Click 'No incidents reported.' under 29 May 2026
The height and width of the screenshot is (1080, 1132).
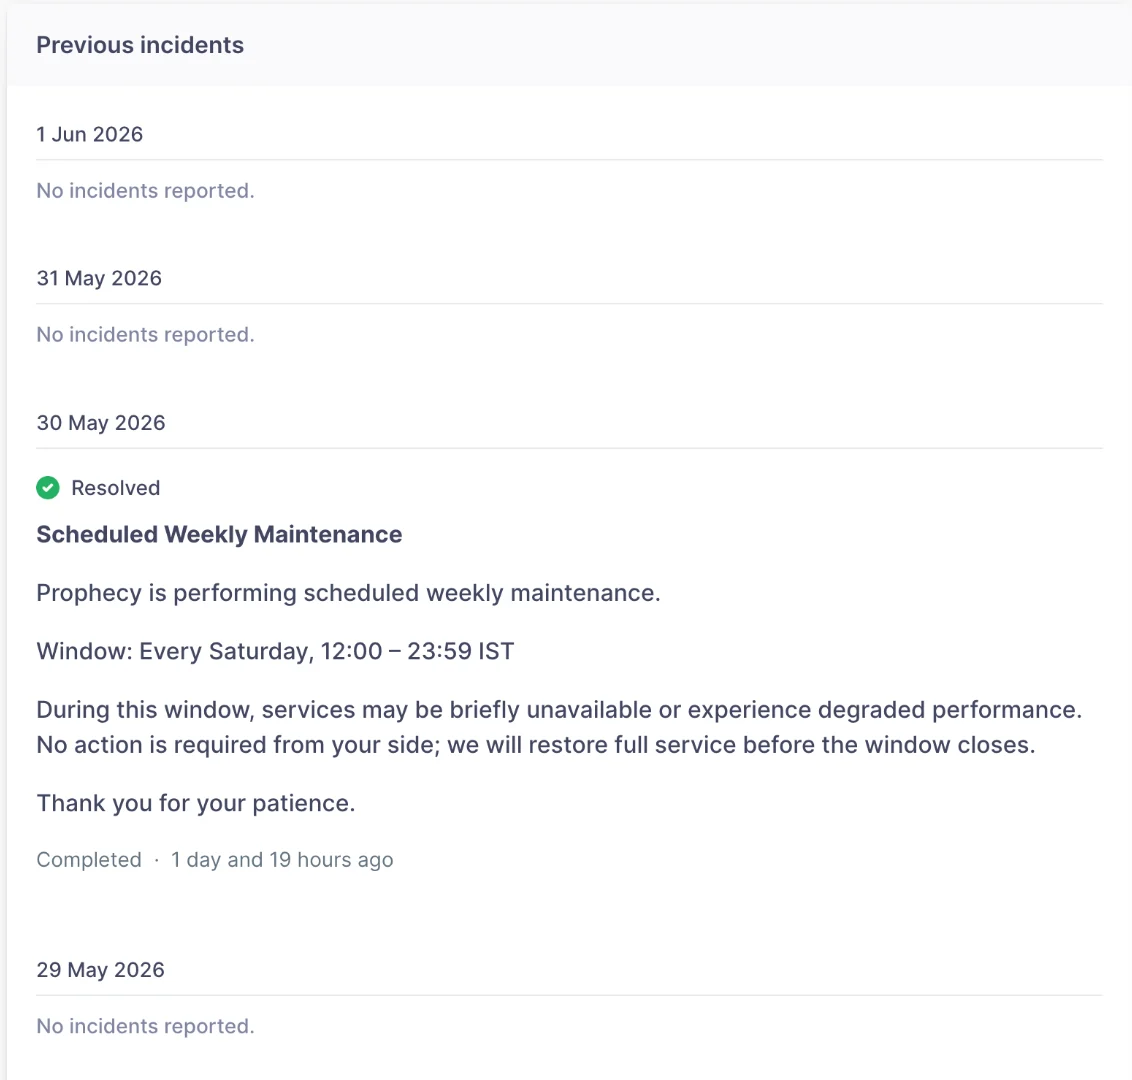coord(145,1026)
